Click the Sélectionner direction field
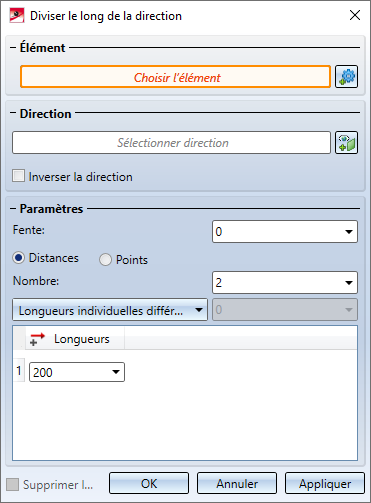Viewport: 371px width, 503px height. click(171, 143)
